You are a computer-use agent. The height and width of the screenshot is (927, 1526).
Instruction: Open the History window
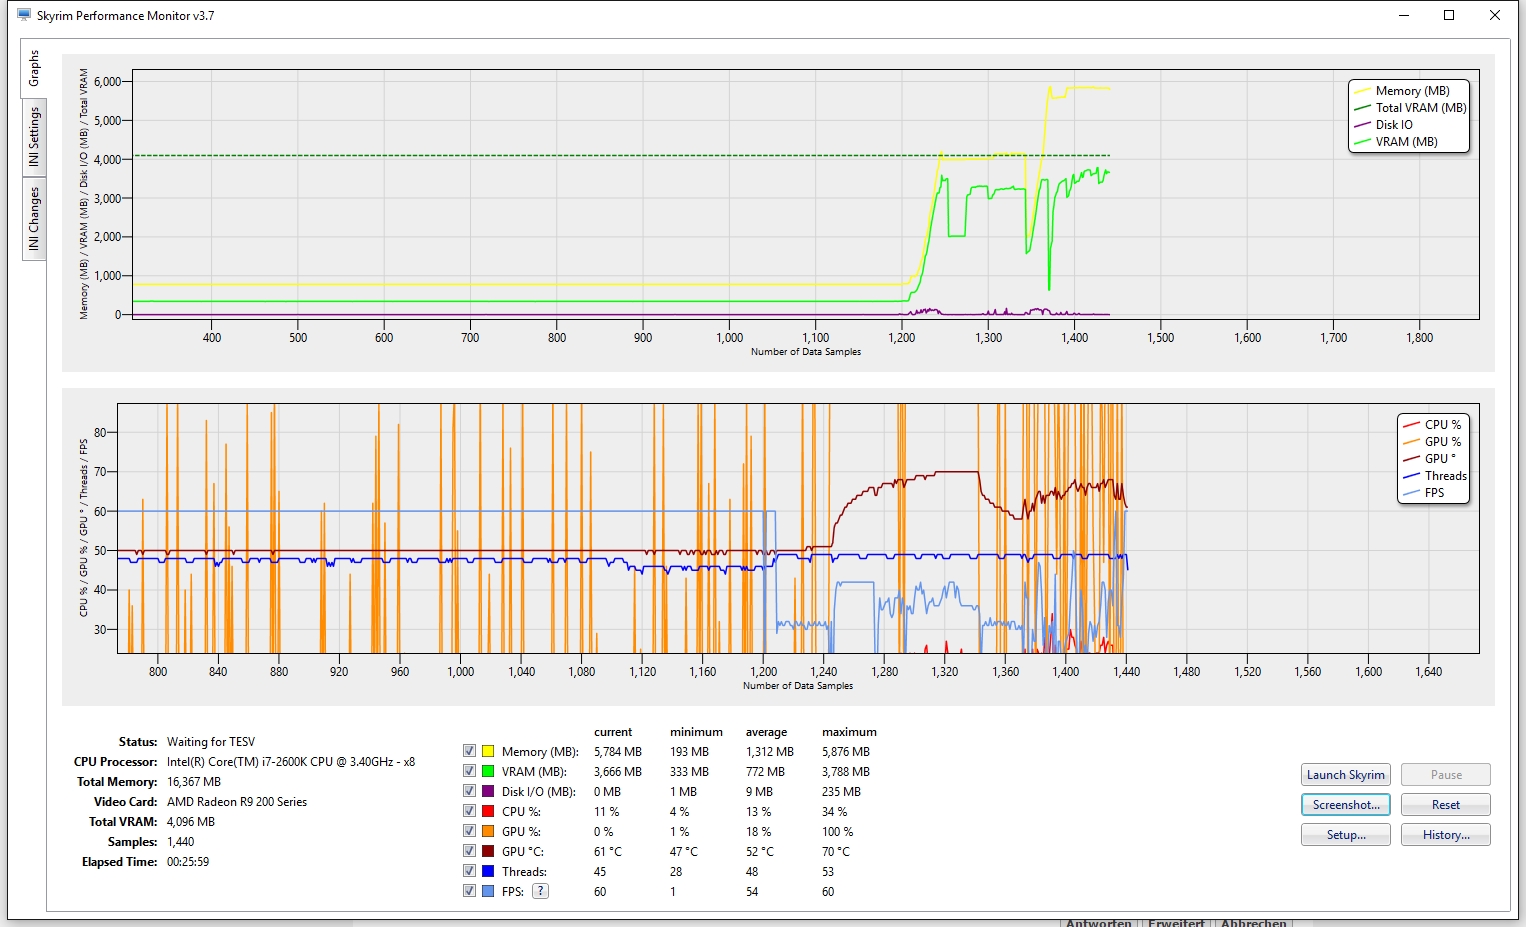pos(1445,835)
